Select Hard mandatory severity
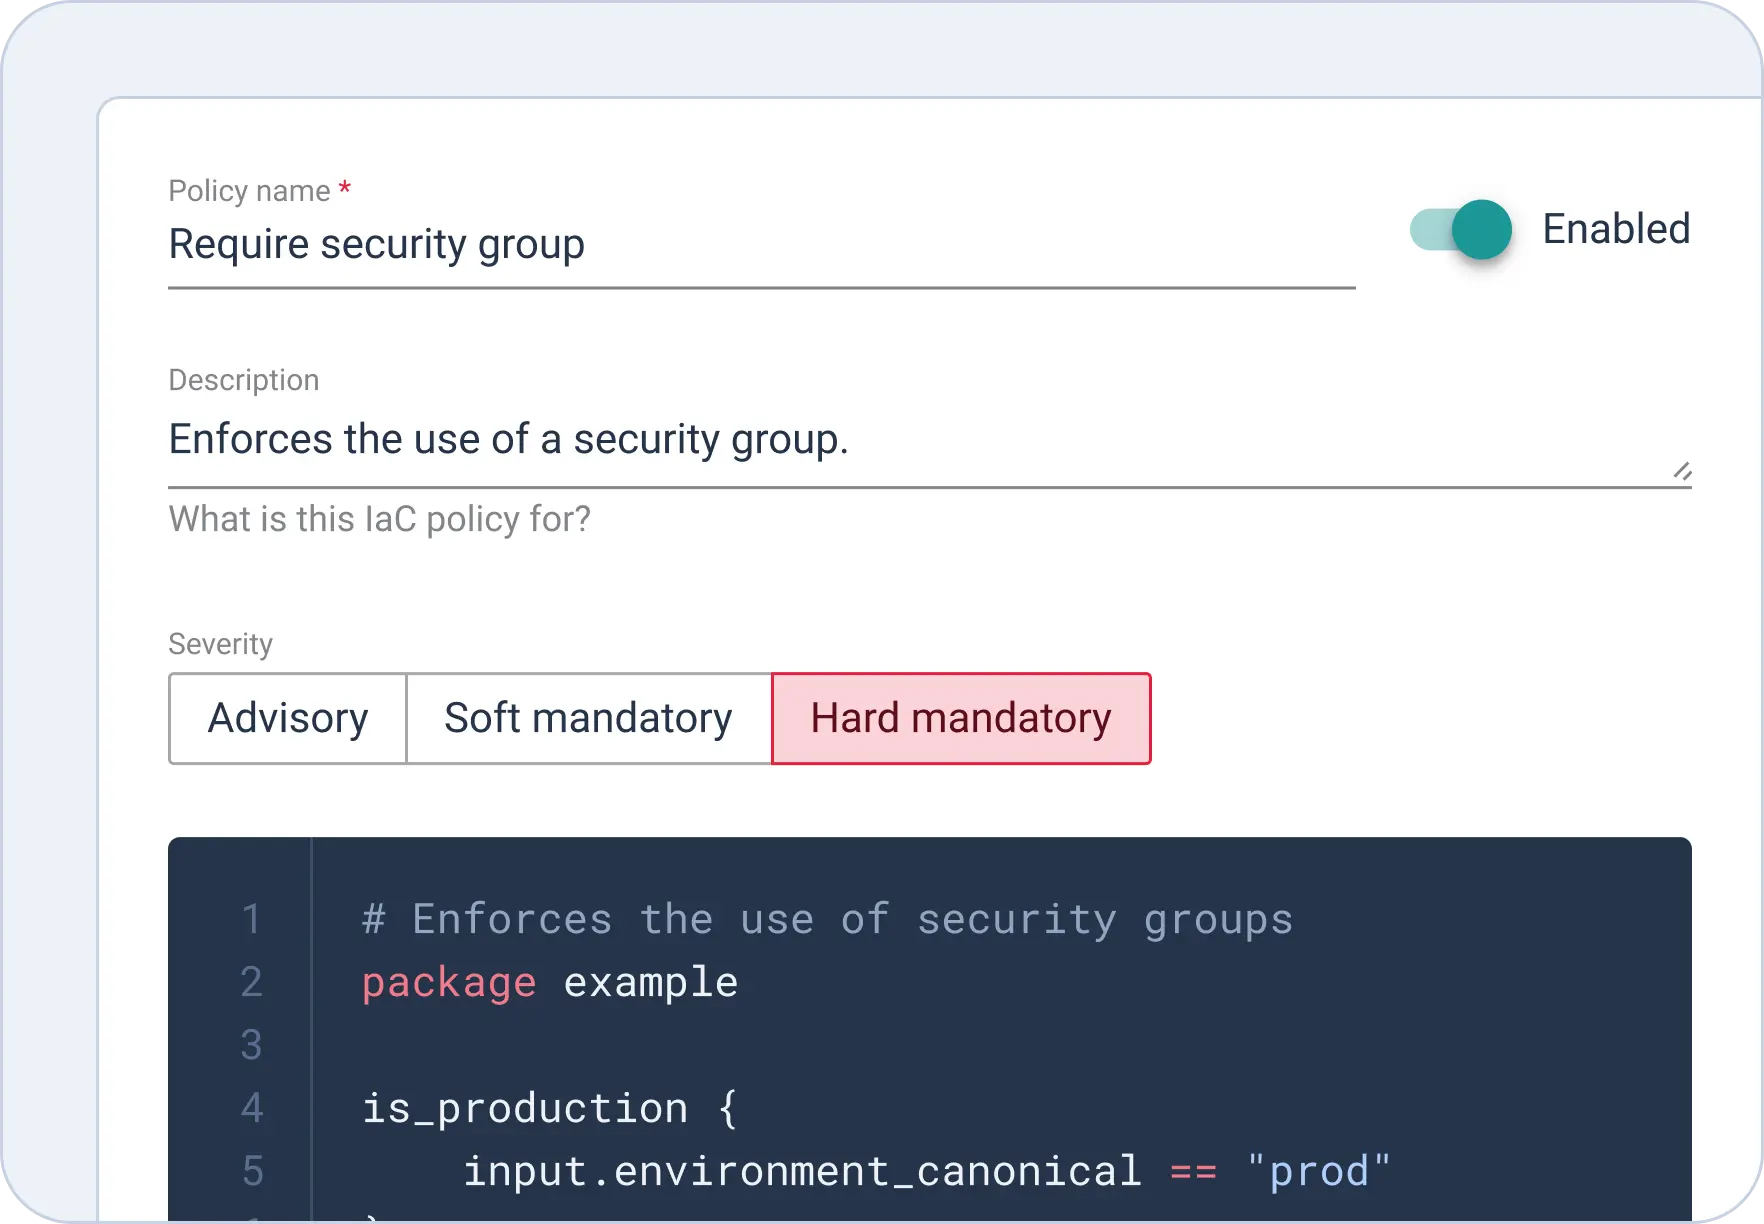The height and width of the screenshot is (1224, 1764). tap(961, 719)
